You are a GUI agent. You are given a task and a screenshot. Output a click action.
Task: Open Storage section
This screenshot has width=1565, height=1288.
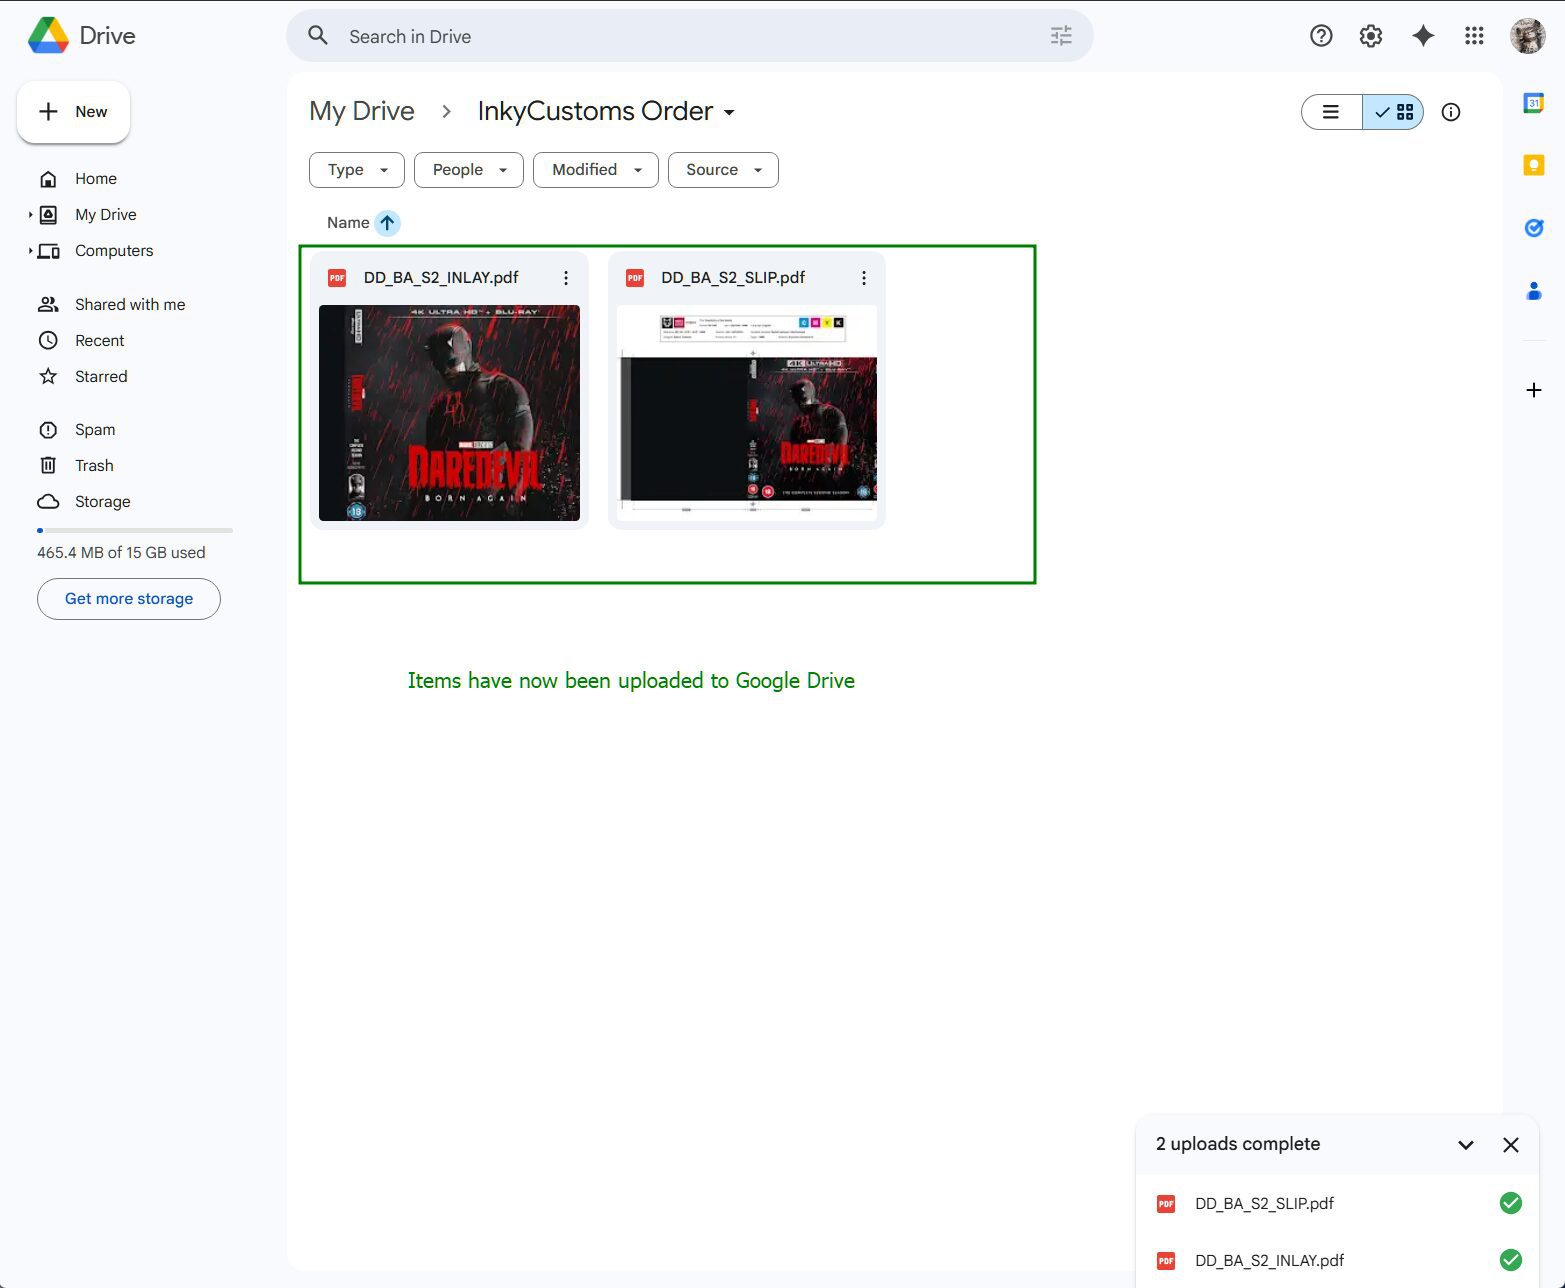102,502
